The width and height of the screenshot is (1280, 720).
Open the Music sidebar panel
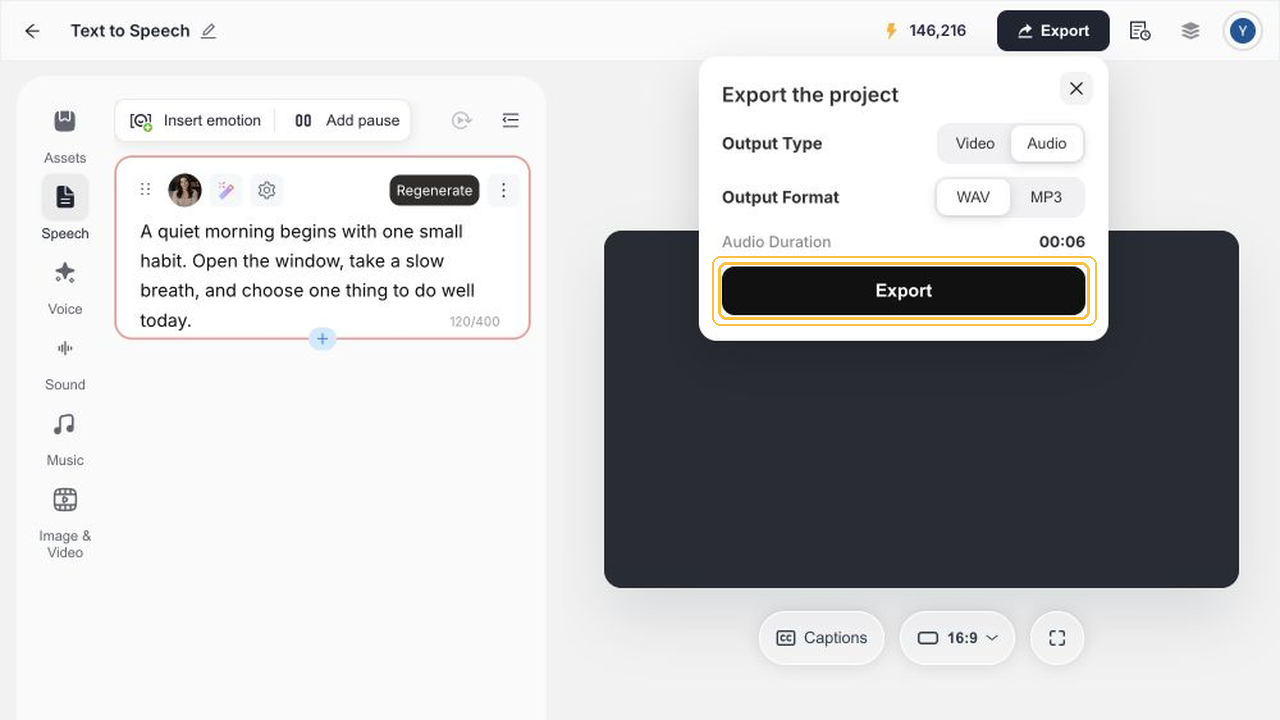[x=65, y=440]
